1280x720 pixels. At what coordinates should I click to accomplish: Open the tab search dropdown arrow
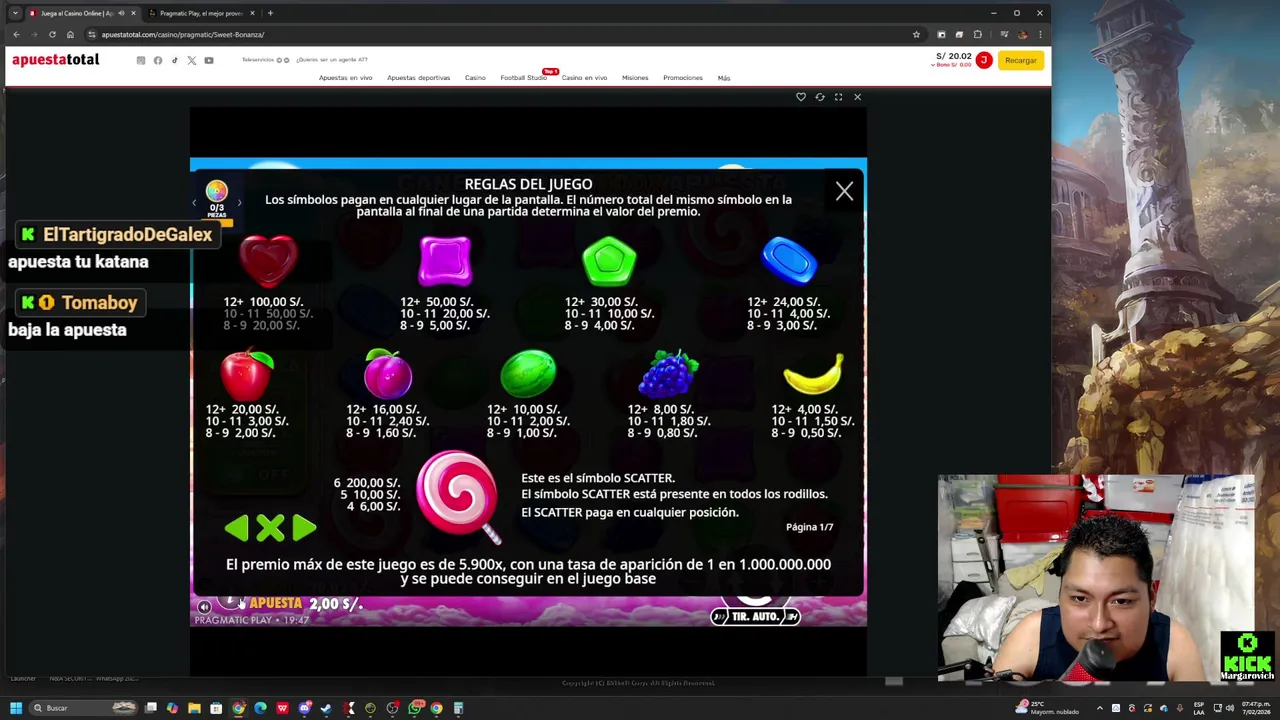tap(15, 13)
